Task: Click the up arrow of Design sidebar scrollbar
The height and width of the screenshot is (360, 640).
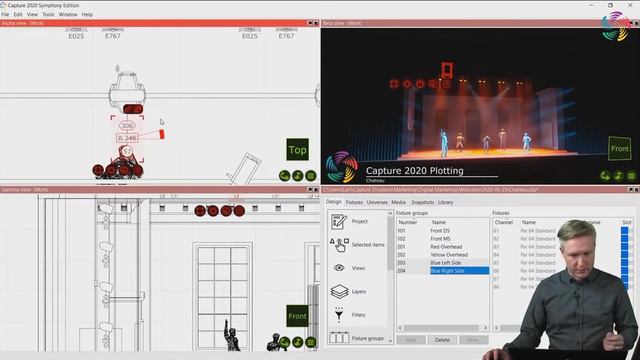Action: tap(390, 213)
